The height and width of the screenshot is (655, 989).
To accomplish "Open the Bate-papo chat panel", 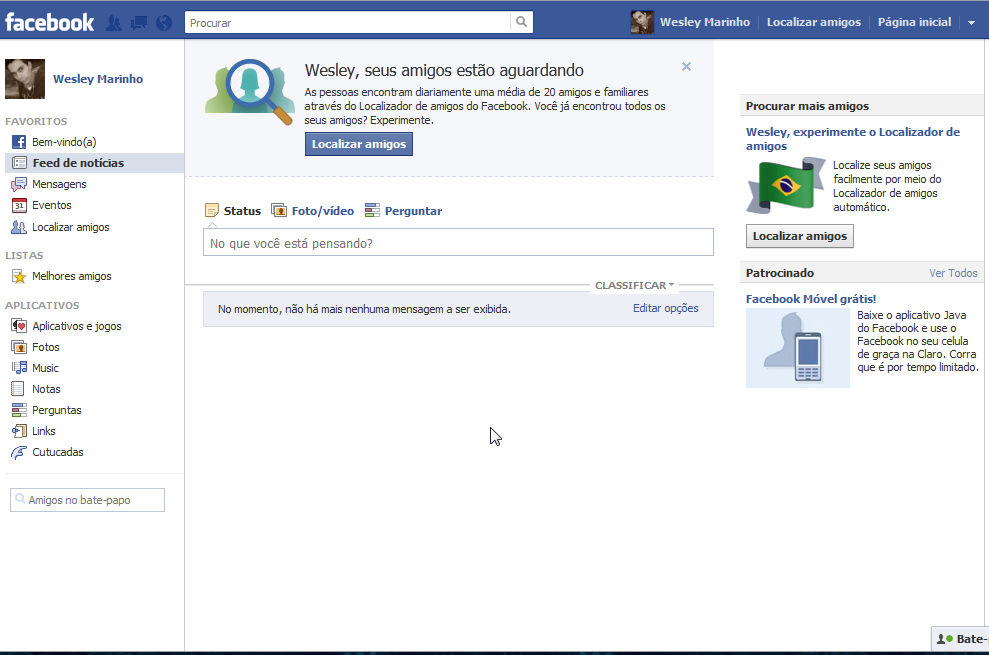I will click(961, 639).
